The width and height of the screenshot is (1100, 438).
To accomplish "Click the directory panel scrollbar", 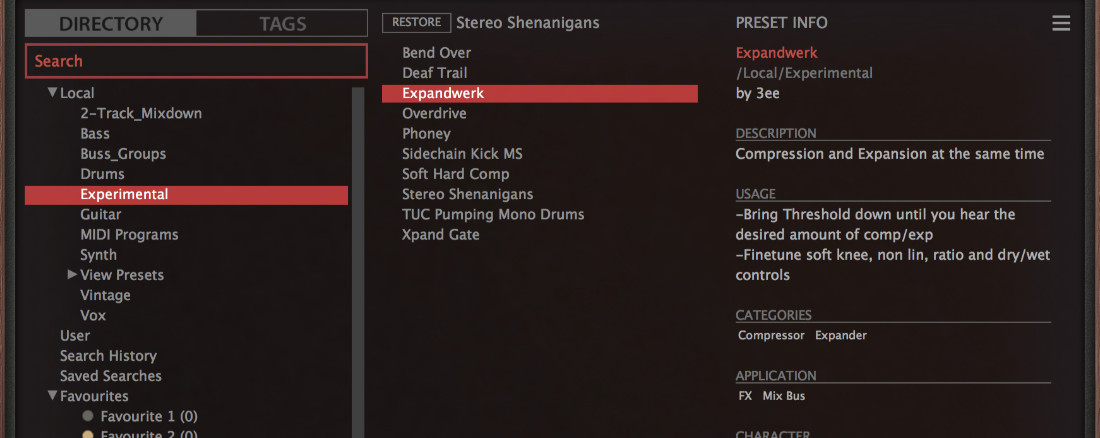I will (358, 250).
